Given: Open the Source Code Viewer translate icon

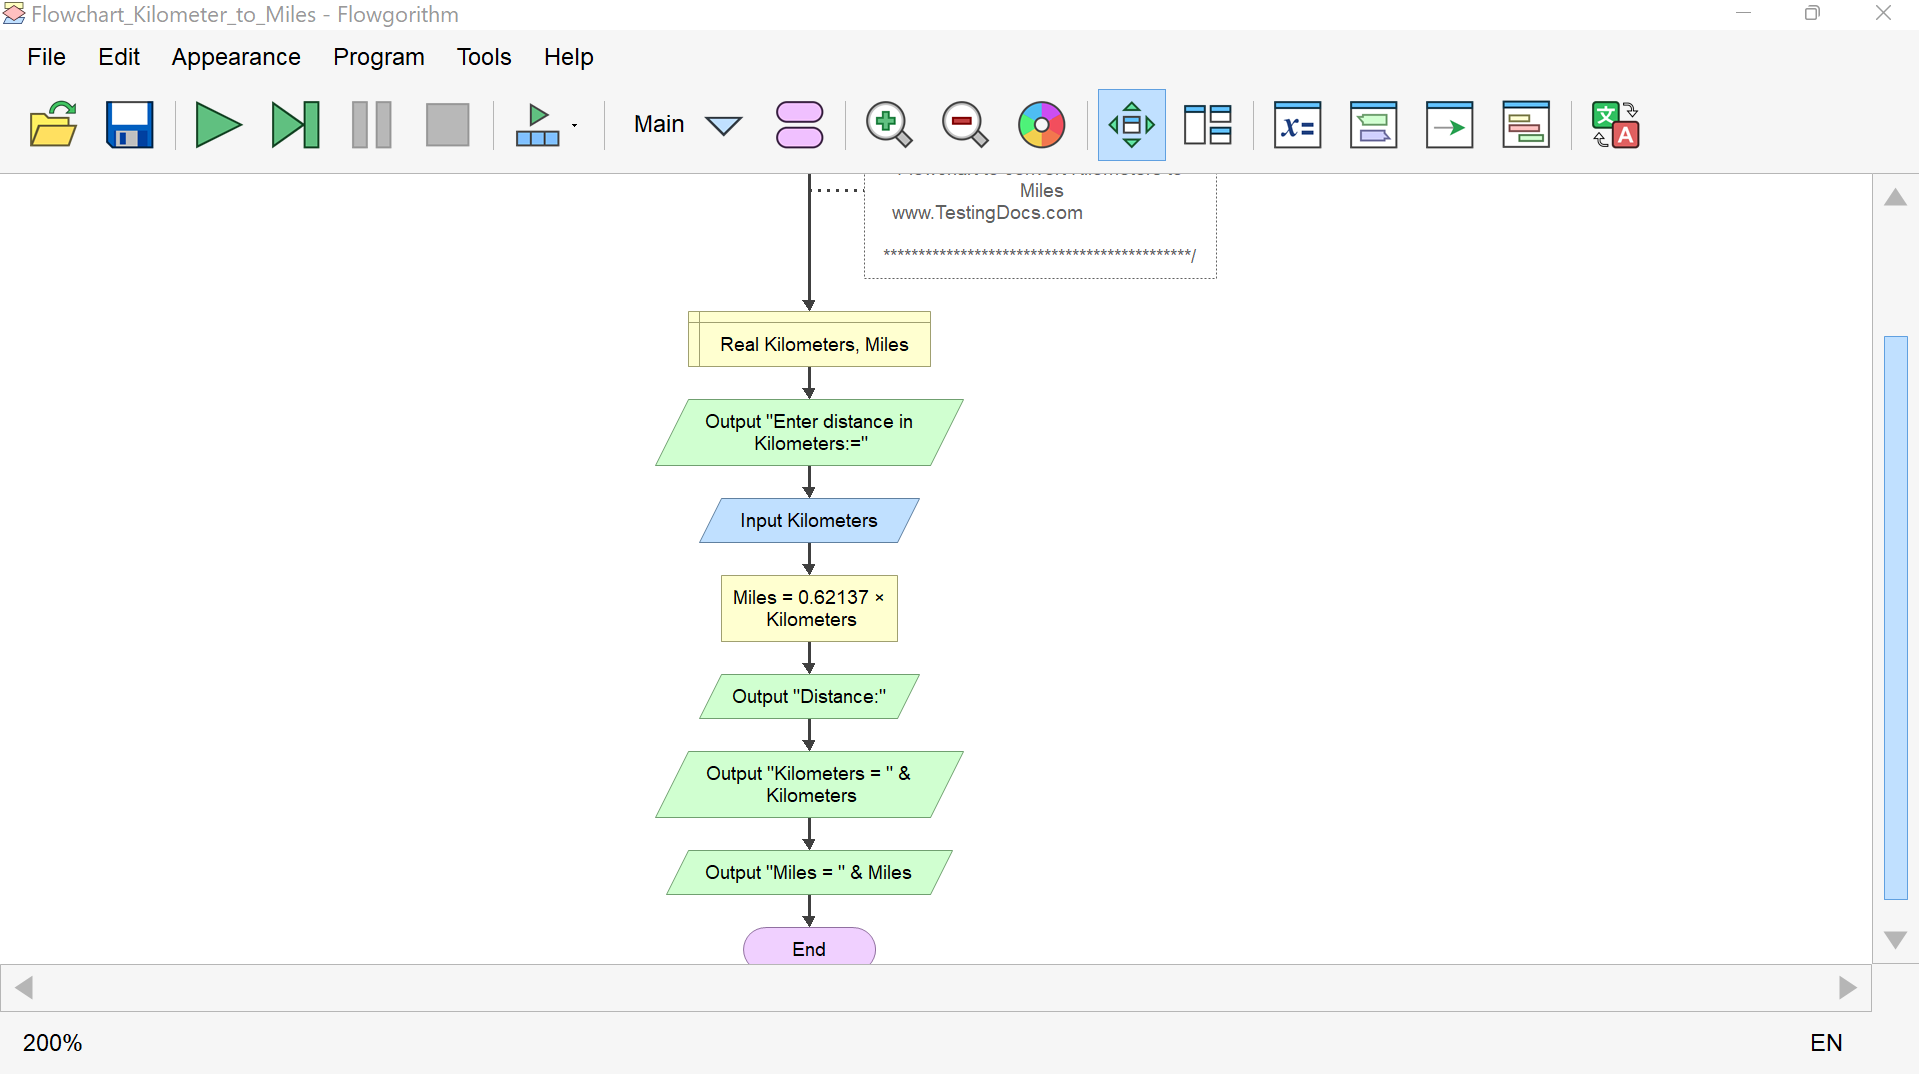Looking at the screenshot, I should (x=1615, y=125).
